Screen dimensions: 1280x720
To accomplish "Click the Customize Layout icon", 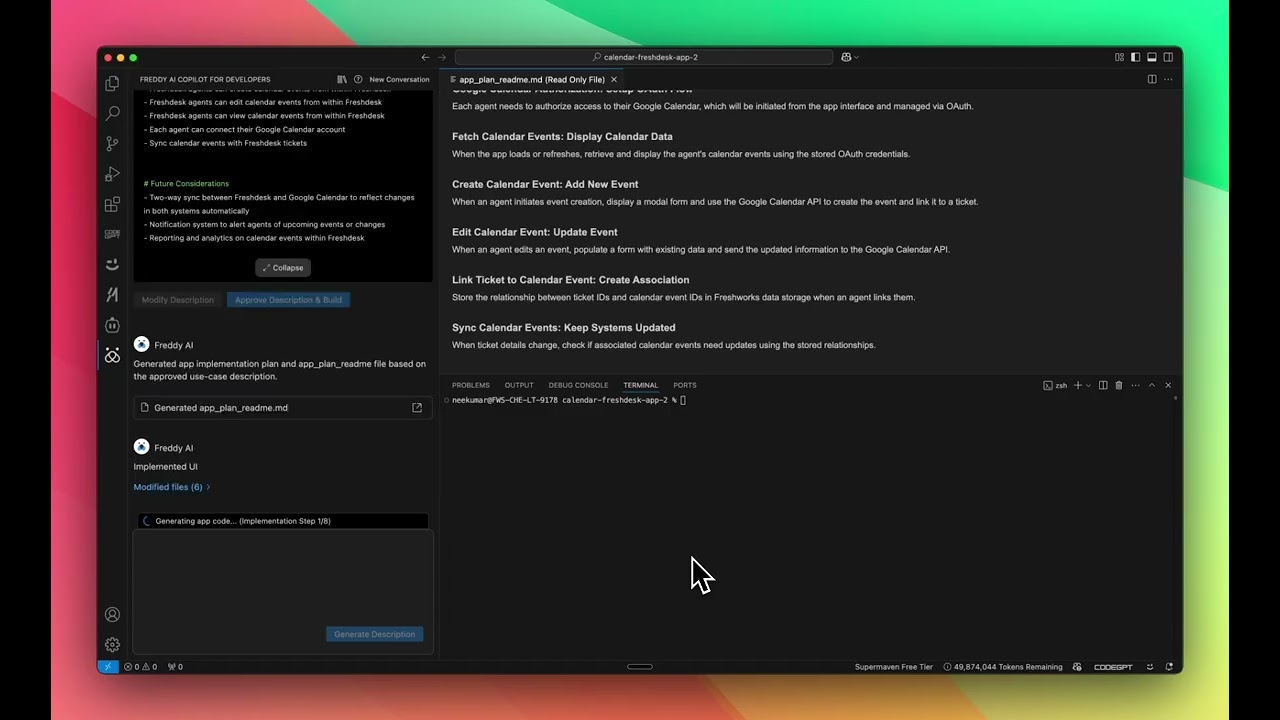I will click(x=1119, y=57).
